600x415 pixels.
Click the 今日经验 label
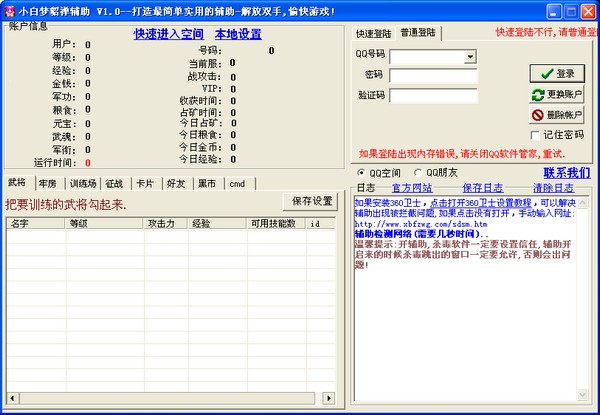(201, 159)
